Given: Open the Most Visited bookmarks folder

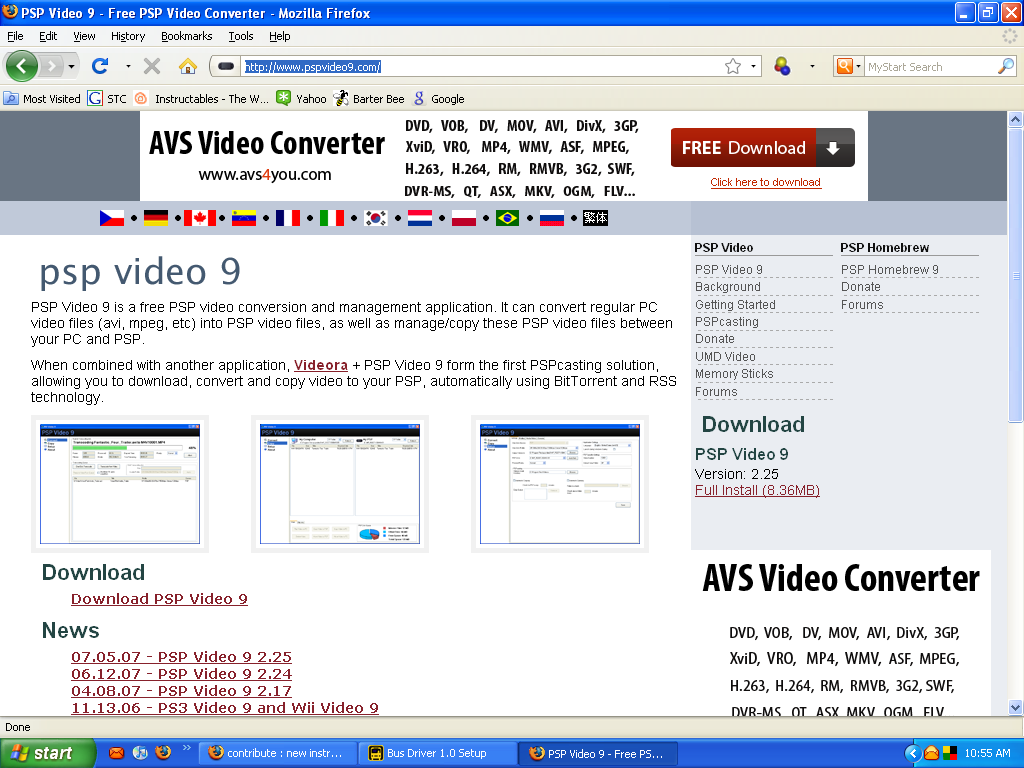Looking at the screenshot, I should 42,99.
